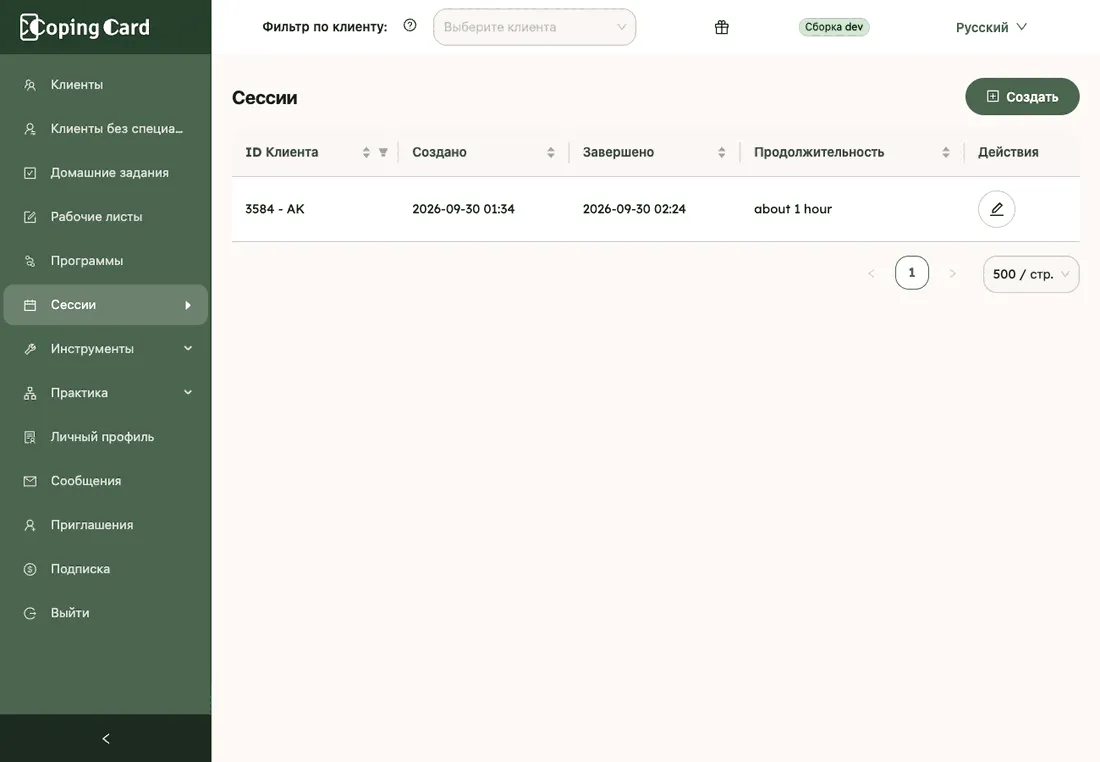The width and height of the screenshot is (1100, 762).
Task: Open the Выберите клиента dropdown
Action: [x=535, y=27]
